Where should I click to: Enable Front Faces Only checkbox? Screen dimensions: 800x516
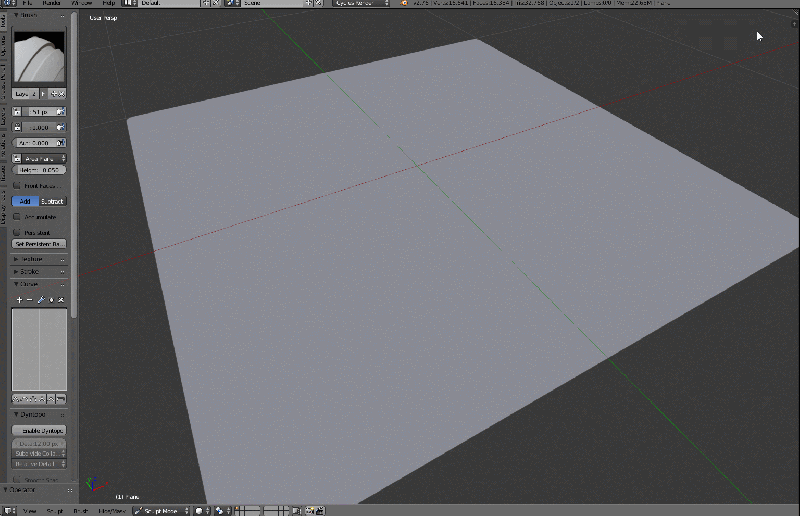coord(17,186)
